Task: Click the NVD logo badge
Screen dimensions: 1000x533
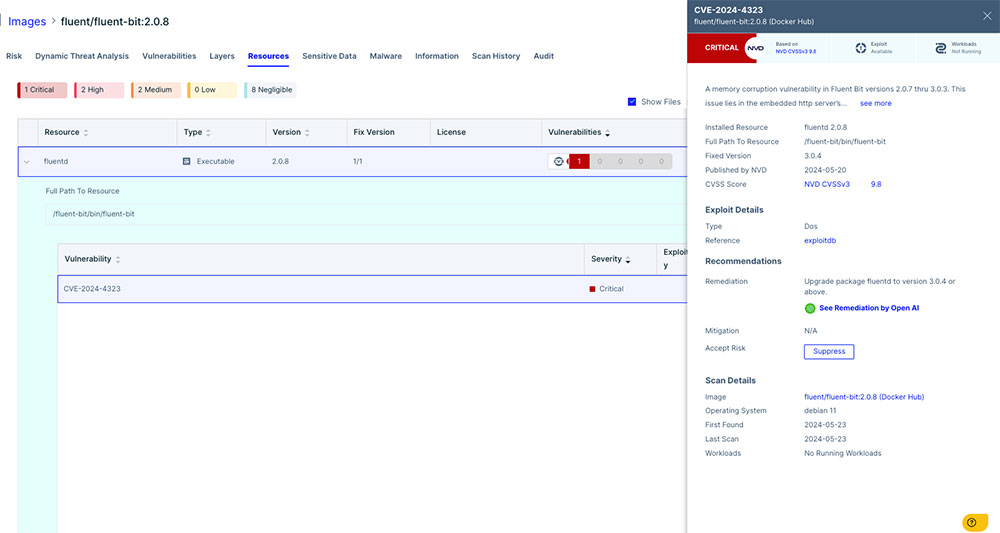Action: pyautogui.click(x=755, y=48)
